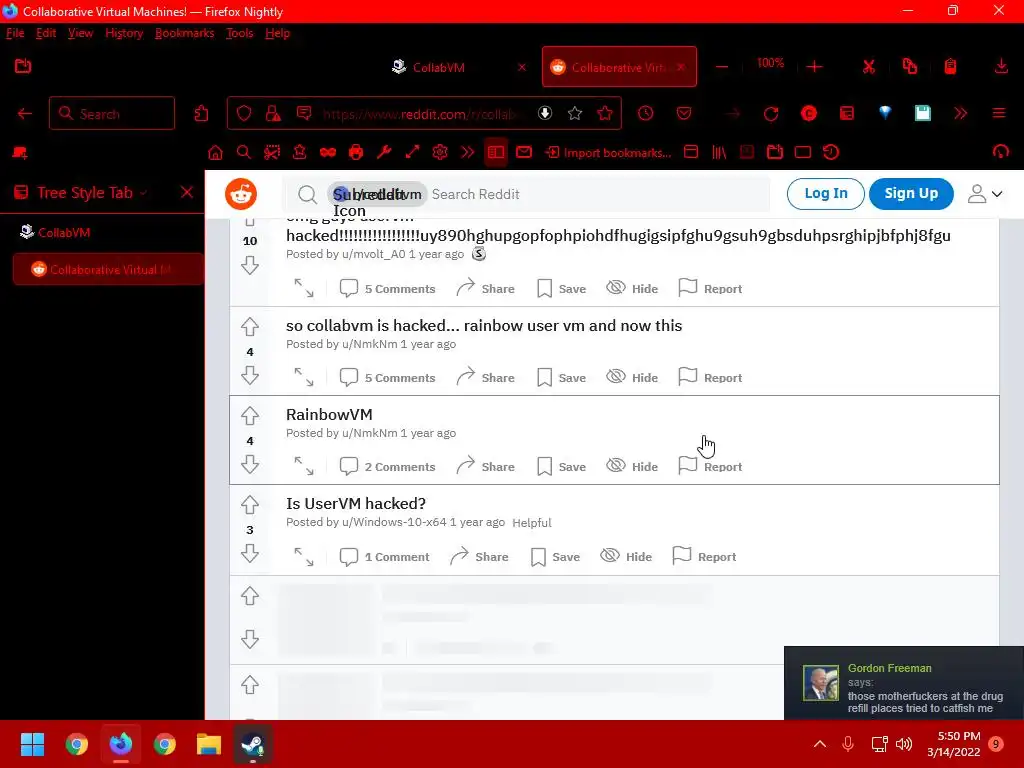The image size is (1024, 768).
Task: Upvote the RainbowVM post
Action: [x=249, y=416]
